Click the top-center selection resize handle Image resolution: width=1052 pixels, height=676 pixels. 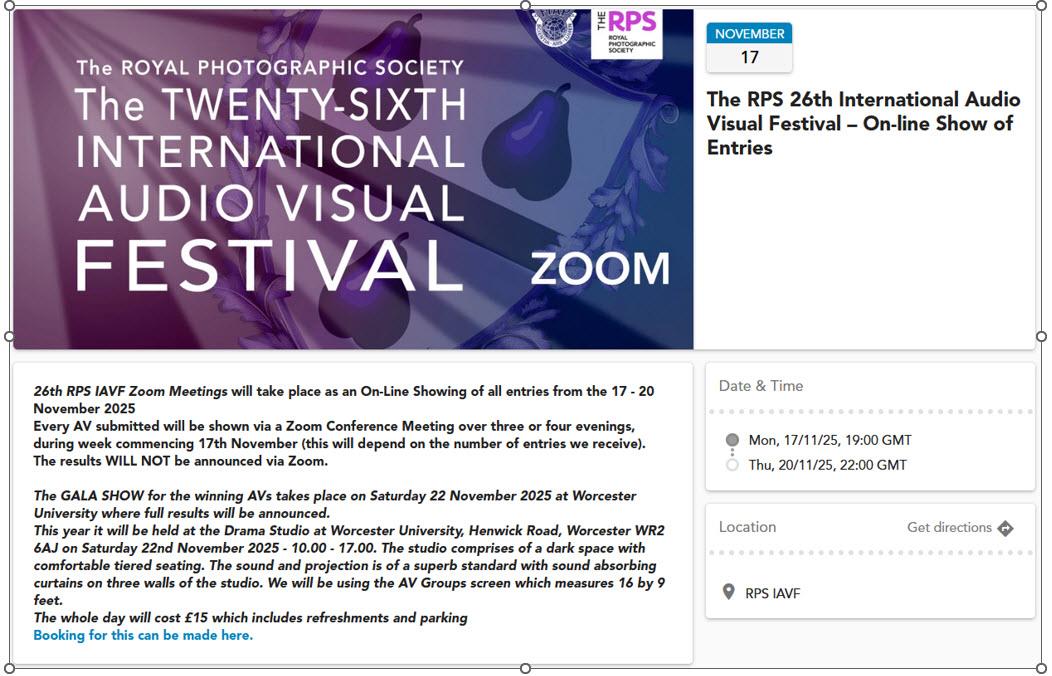526,5
